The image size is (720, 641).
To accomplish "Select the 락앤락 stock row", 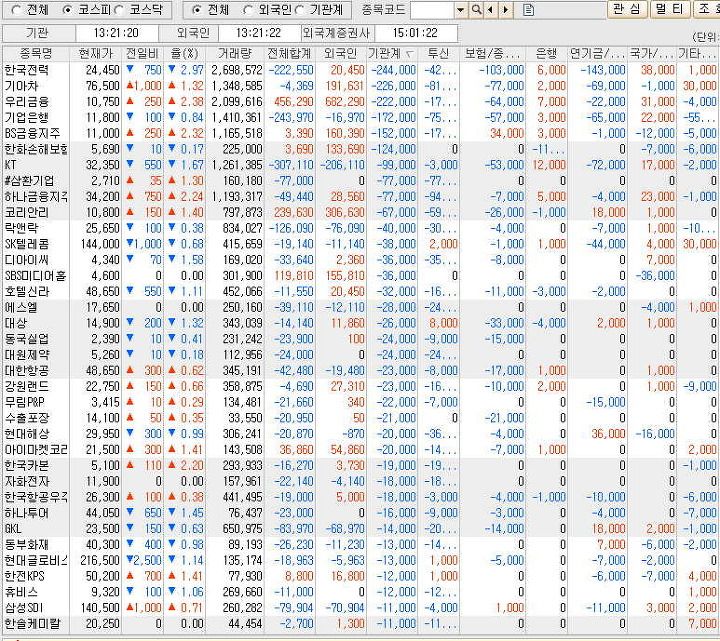I will (x=360, y=228).
